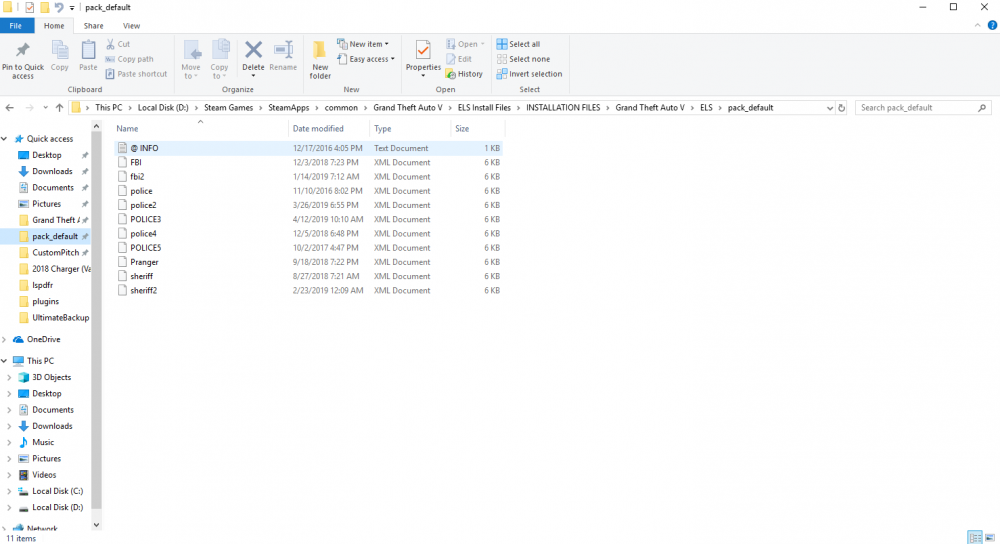The width and height of the screenshot is (1000, 544).
Task: Select the FBI XML file
Action: [x=309, y=163]
